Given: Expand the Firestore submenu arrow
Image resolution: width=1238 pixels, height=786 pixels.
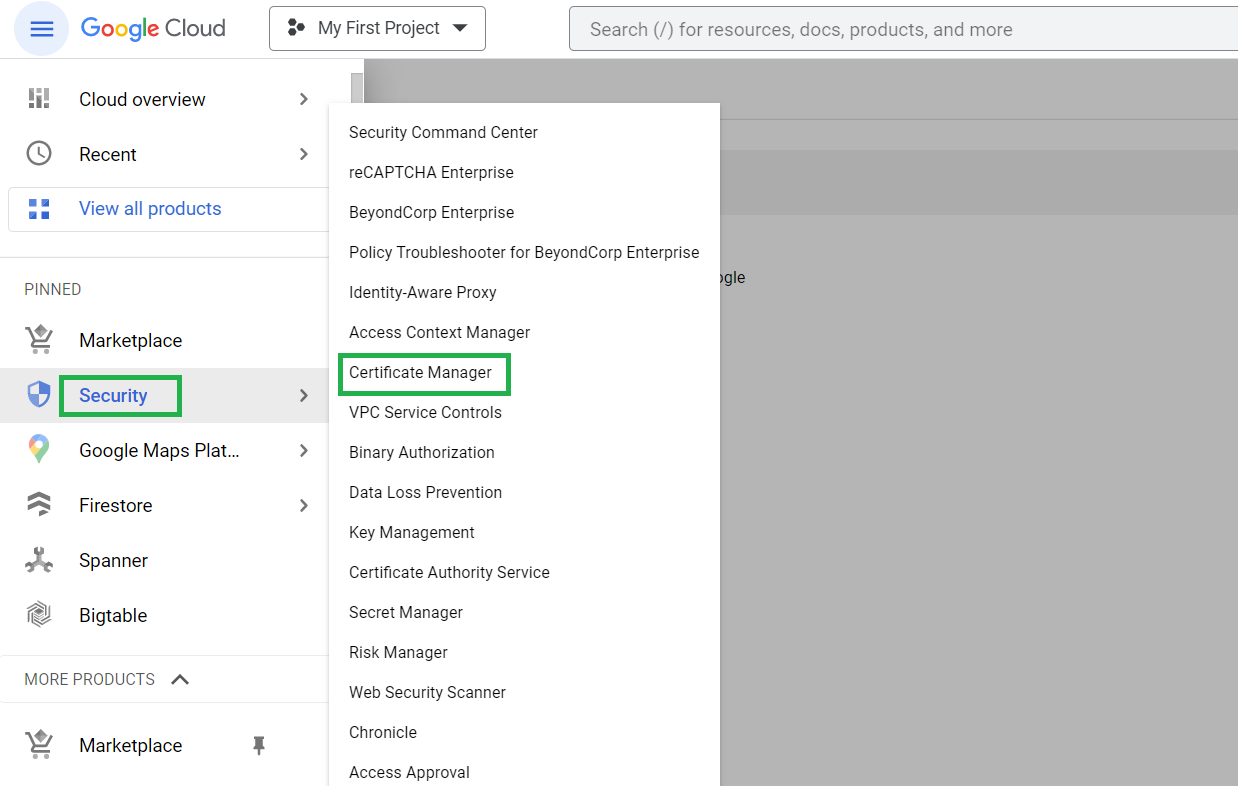Looking at the screenshot, I should (x=304, y=505).
